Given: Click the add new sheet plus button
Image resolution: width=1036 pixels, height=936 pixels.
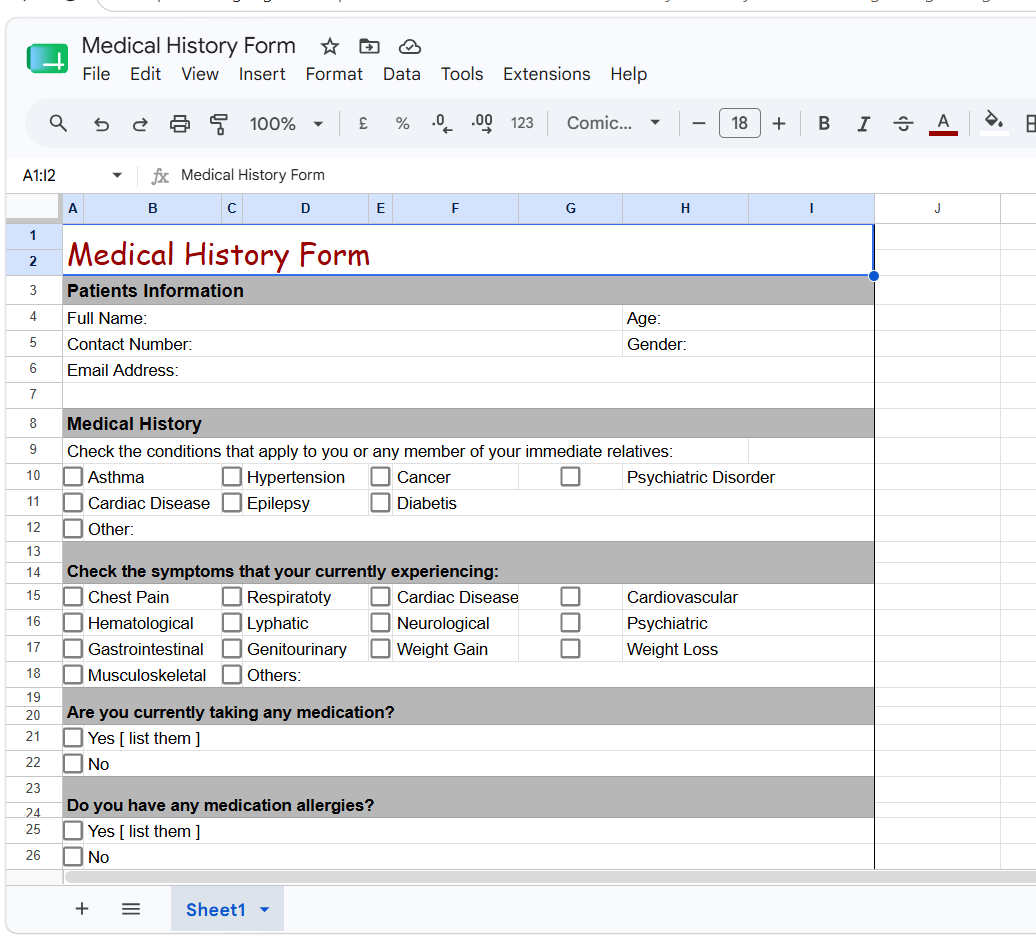Looking at the screenshot, I should [82, 909].
